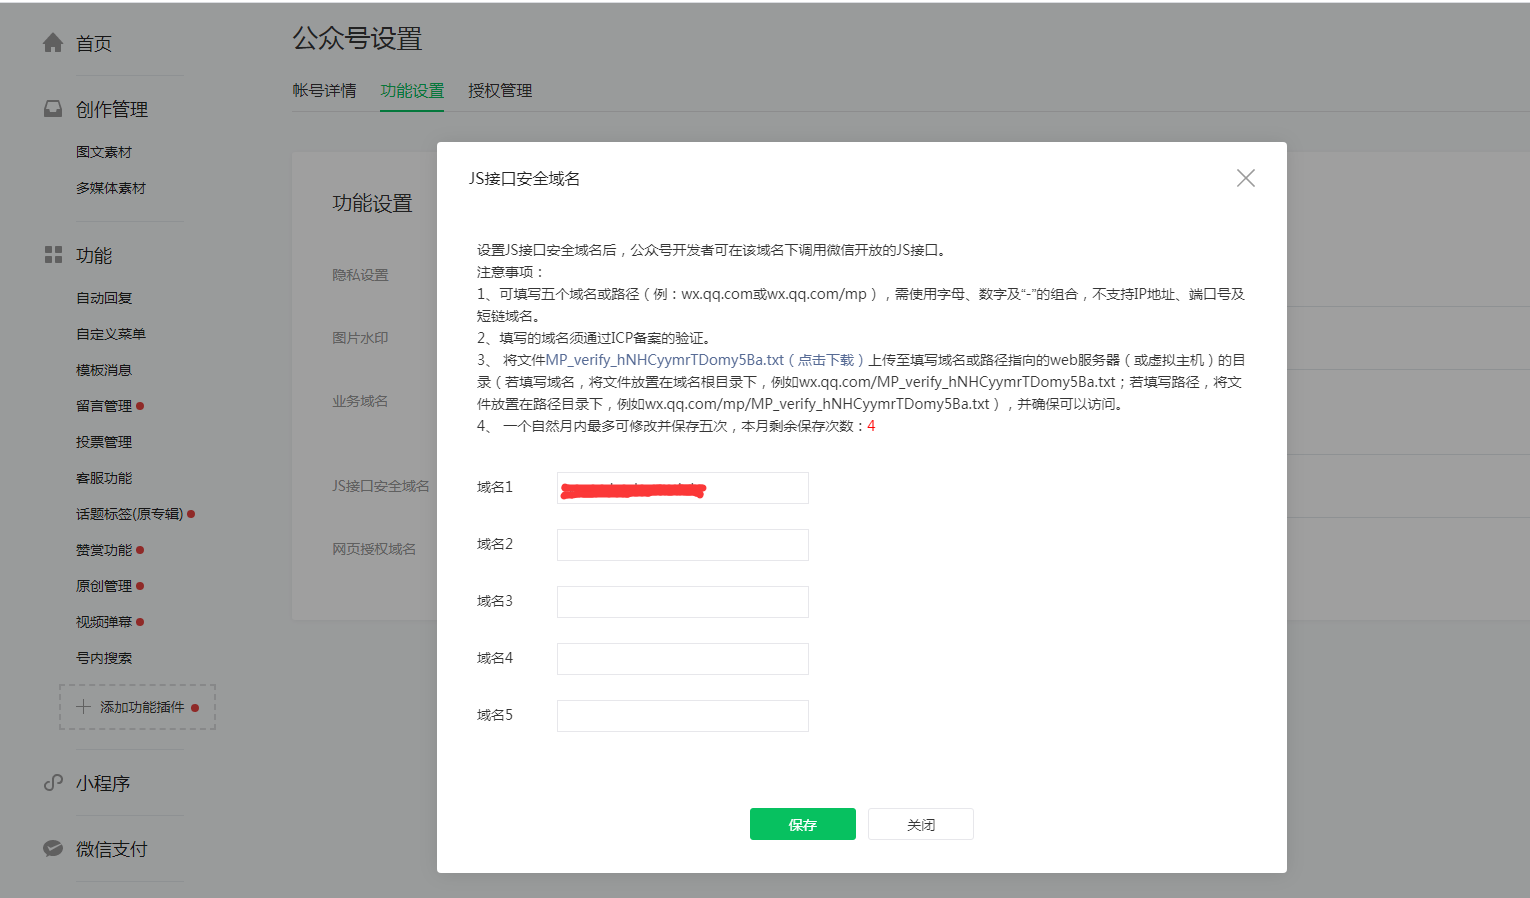Viewport: 1530px width, 898px height.
Task: Select the 创作管理 sidebar icon
Action: (x=52, y=108)
